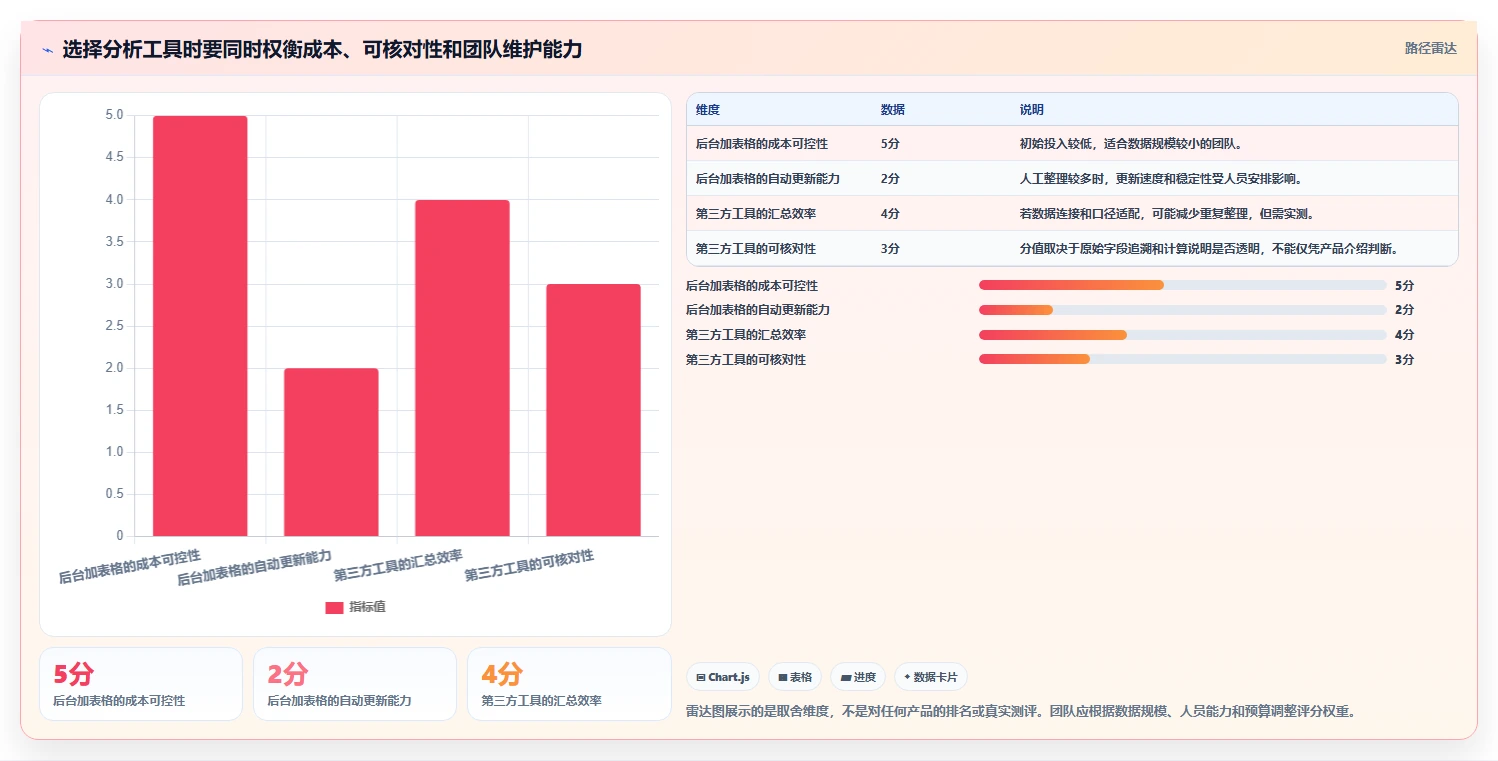The width and height of the screenshot is (1498, 761).
Task: Click the footer note starting 雷达图展示的是取舍维度
Action: click(1020, 712)
